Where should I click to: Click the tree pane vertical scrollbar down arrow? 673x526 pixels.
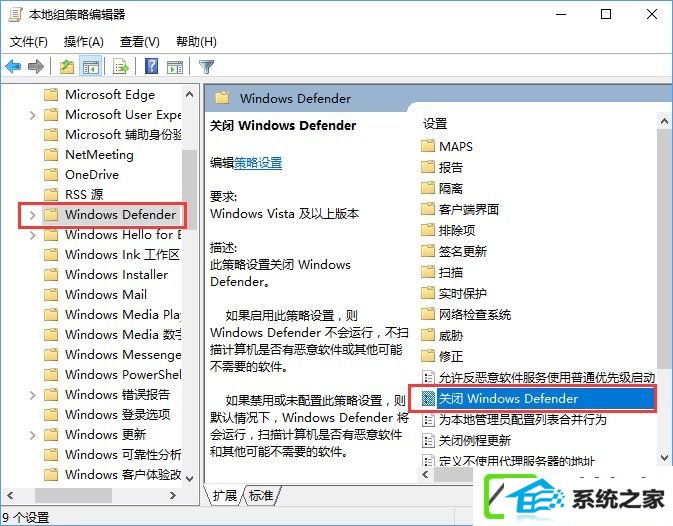click(190, 478)
